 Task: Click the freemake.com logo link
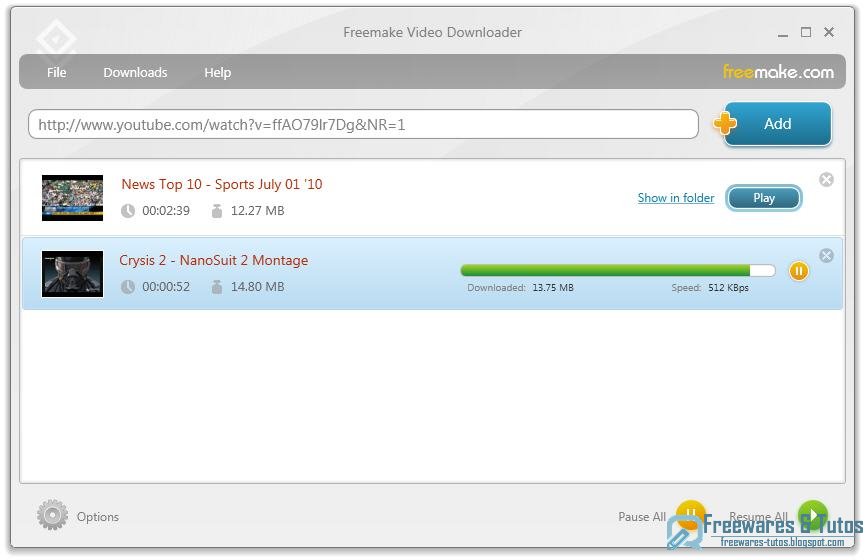(778, 72)
